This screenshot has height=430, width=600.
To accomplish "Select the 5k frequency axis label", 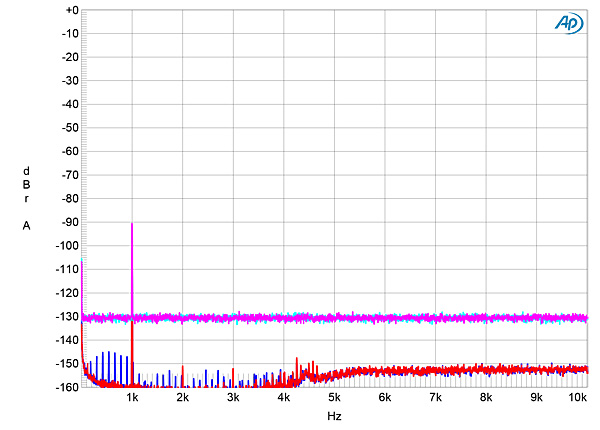I will click(x=334, y=398).
